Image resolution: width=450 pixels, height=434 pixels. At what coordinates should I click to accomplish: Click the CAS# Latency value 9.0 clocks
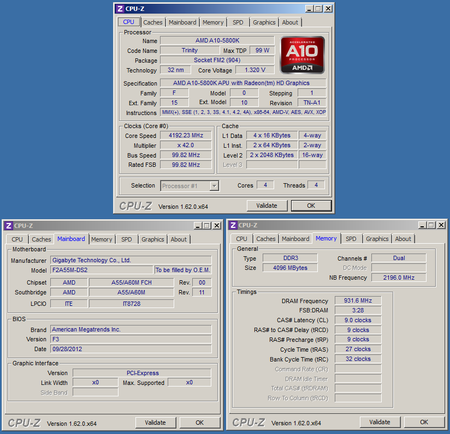coord(358,320)
